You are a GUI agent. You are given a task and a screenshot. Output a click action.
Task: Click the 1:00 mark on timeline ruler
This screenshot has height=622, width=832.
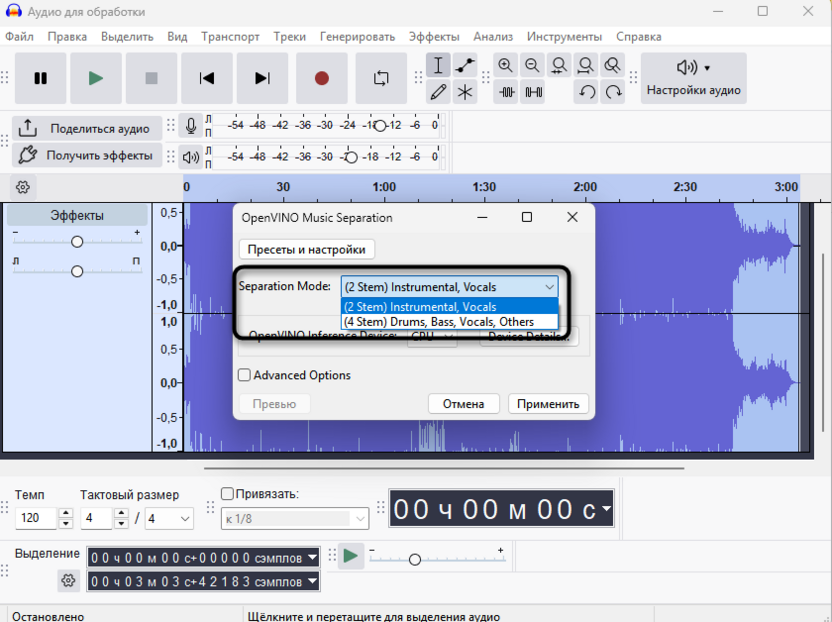tap(384, 187)
